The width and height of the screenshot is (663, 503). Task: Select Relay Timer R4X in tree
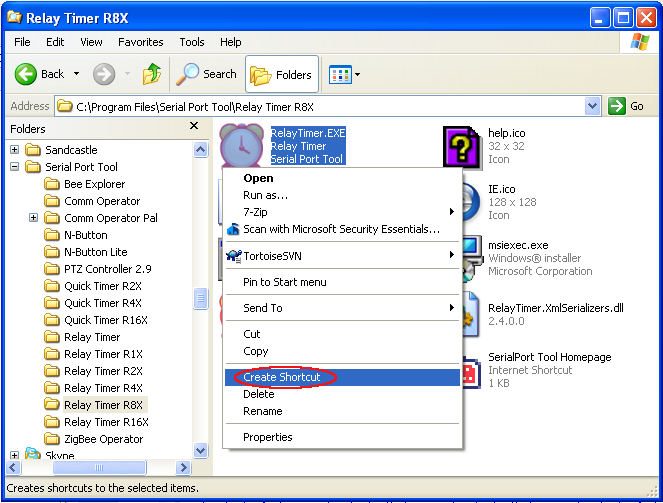(103, 388)
